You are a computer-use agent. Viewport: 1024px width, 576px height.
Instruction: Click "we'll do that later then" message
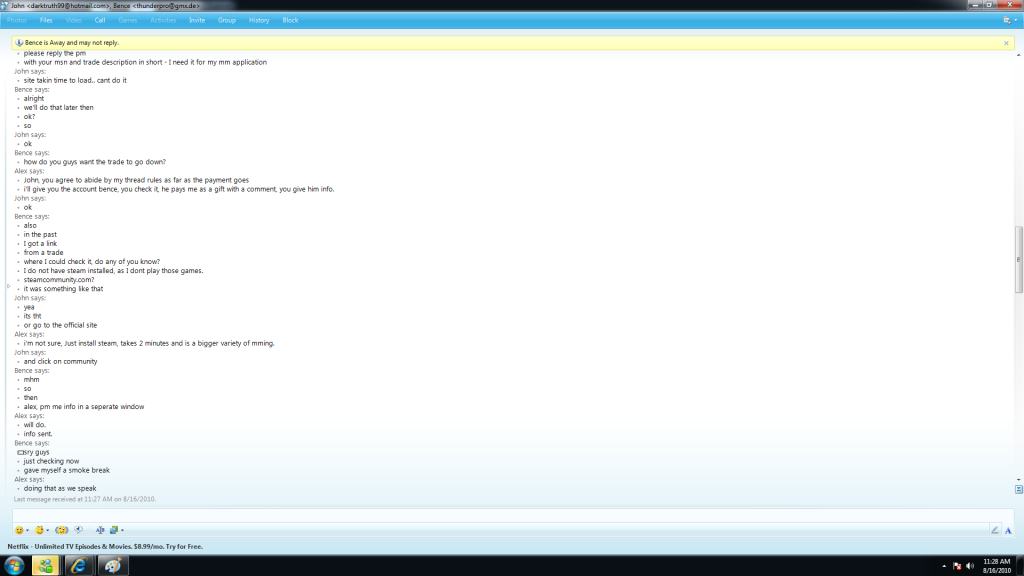58,108
